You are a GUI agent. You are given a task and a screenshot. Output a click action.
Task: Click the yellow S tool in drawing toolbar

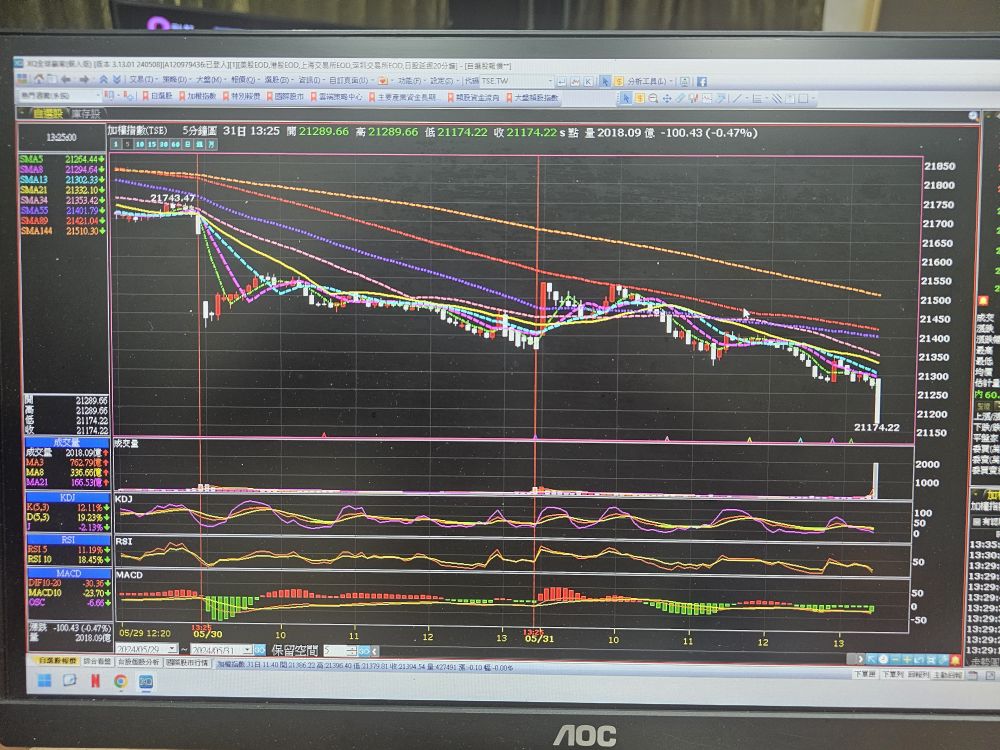640,98
